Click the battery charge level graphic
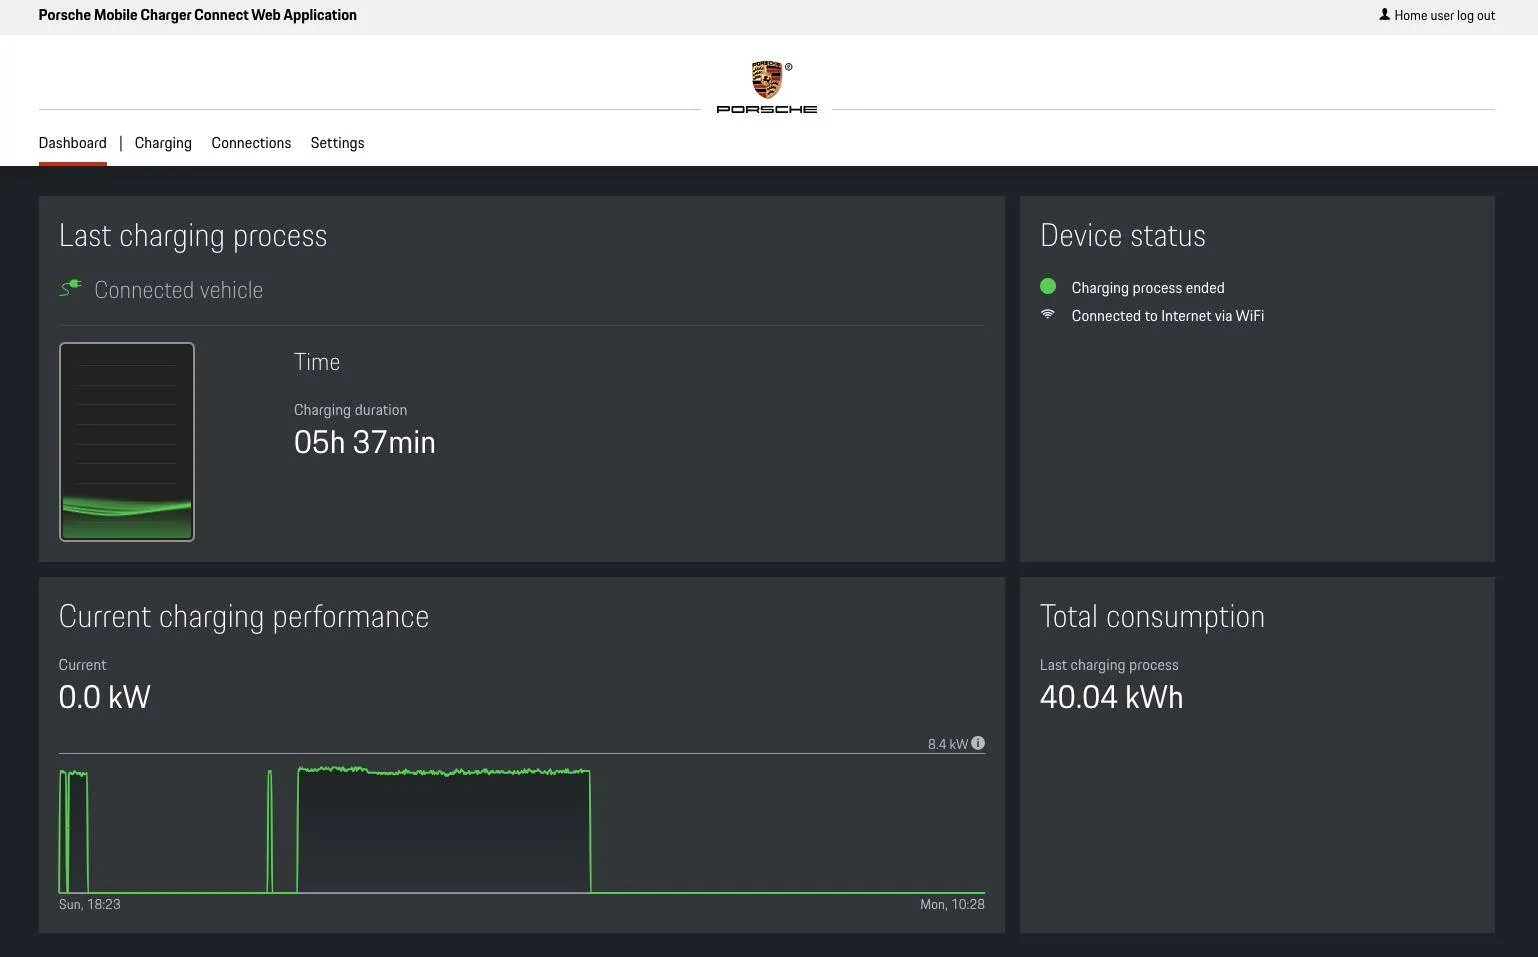The height and width of the screenshot is (957, 1538). point(127,442)
